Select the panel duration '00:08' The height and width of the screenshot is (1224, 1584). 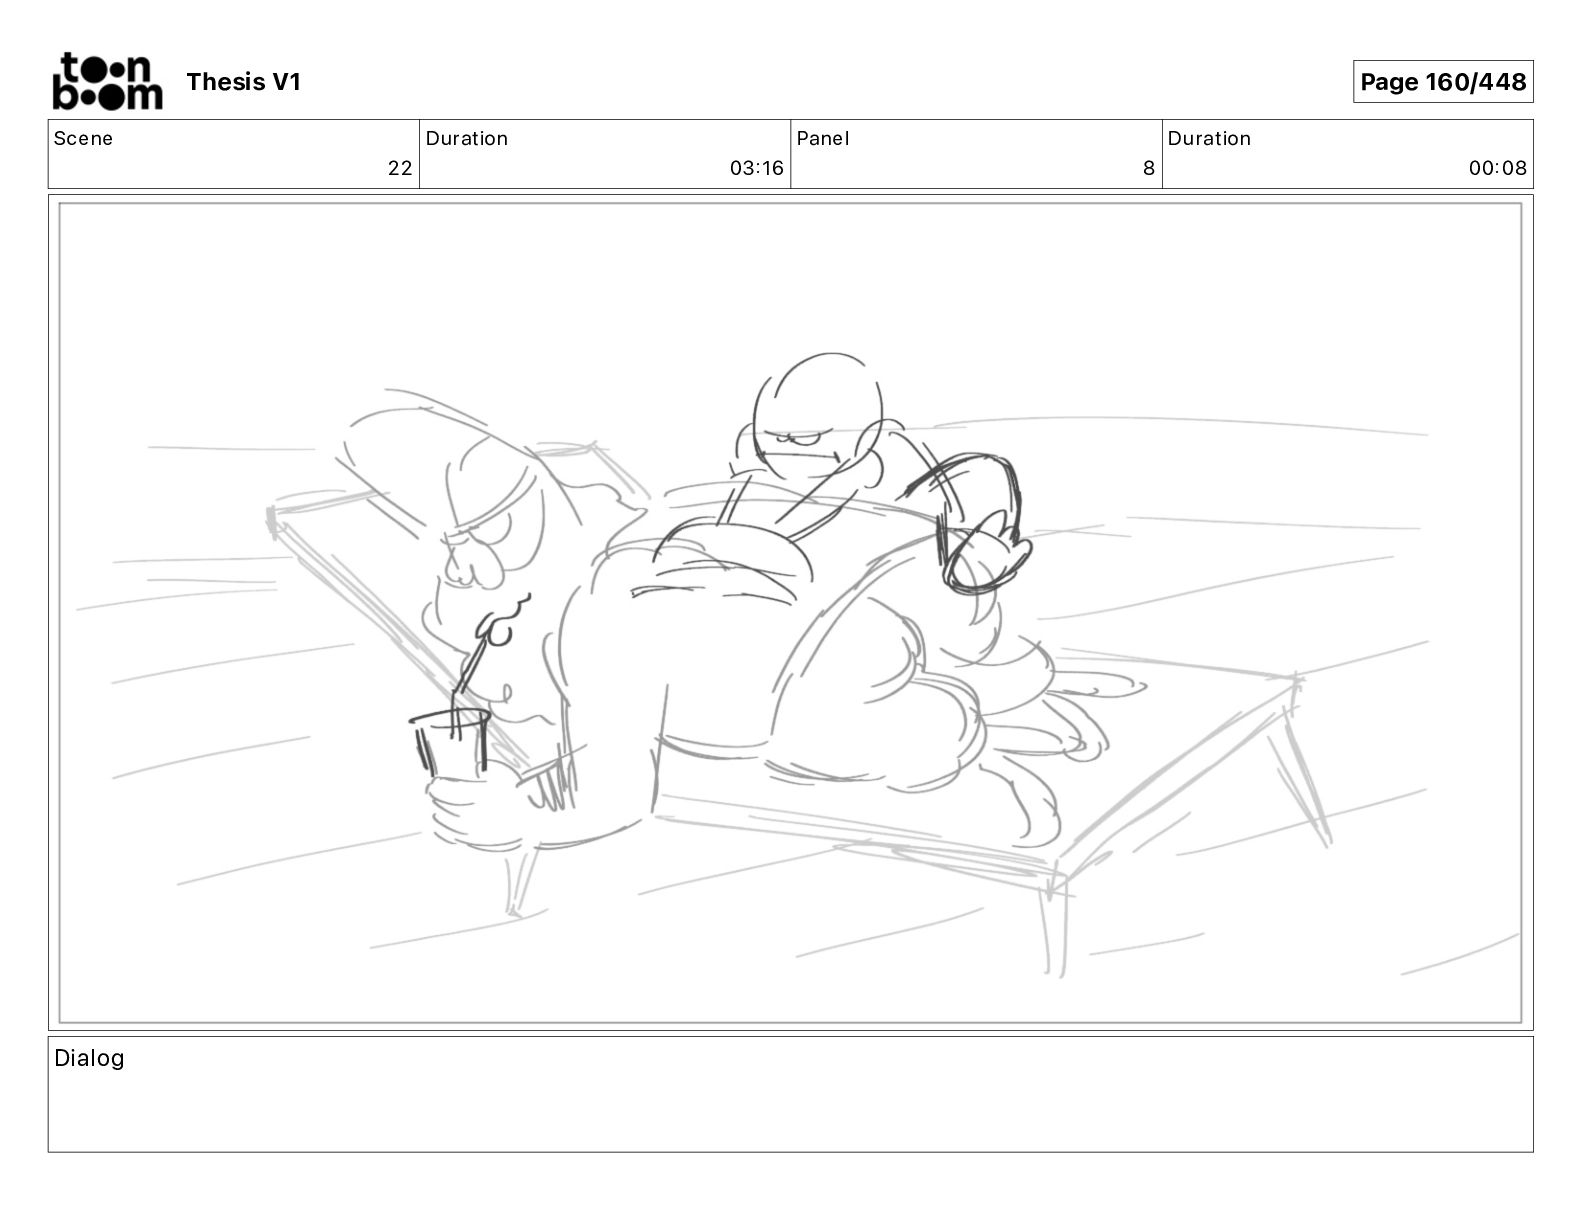[x=1498, y=168]
